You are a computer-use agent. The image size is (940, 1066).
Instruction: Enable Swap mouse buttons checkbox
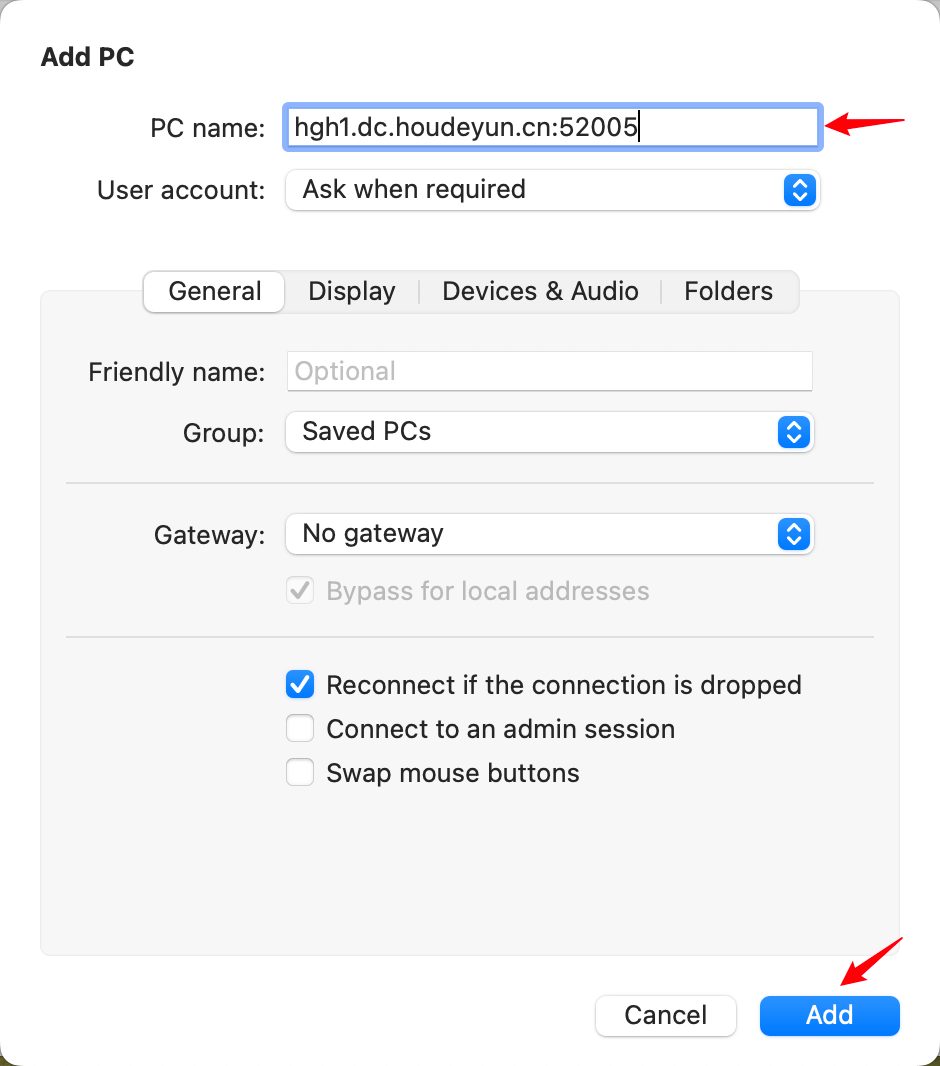(x=300, y=773)
